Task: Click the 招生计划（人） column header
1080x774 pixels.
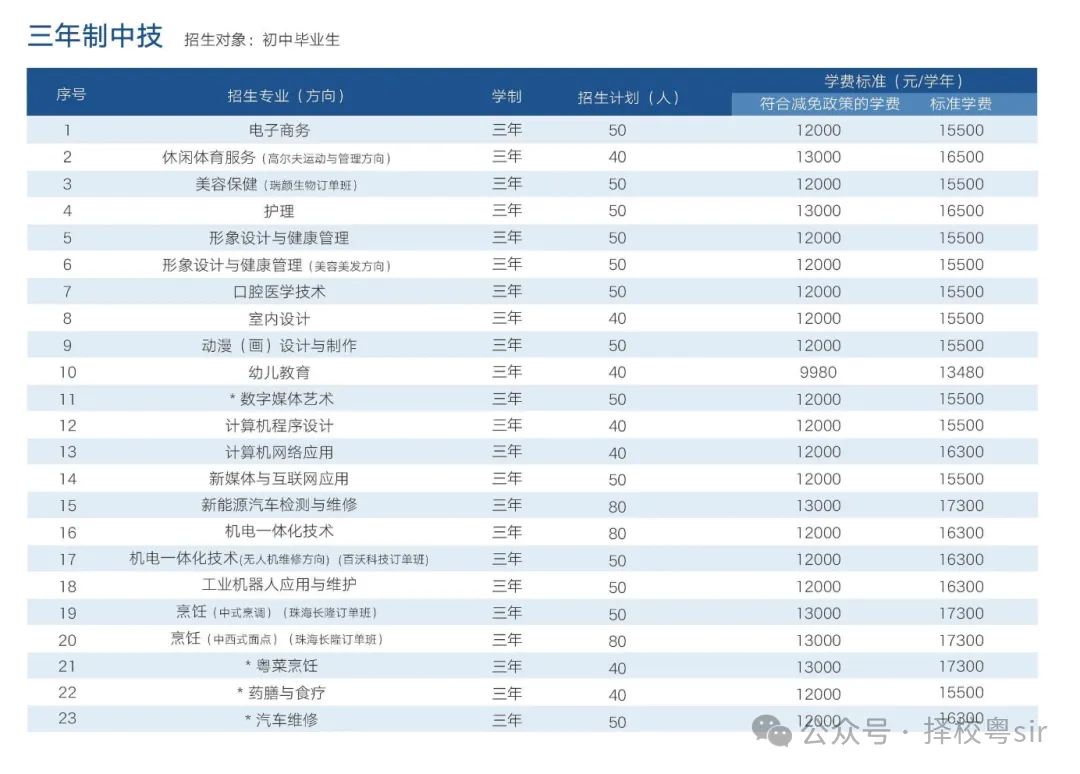Action: tap(628, 98)
